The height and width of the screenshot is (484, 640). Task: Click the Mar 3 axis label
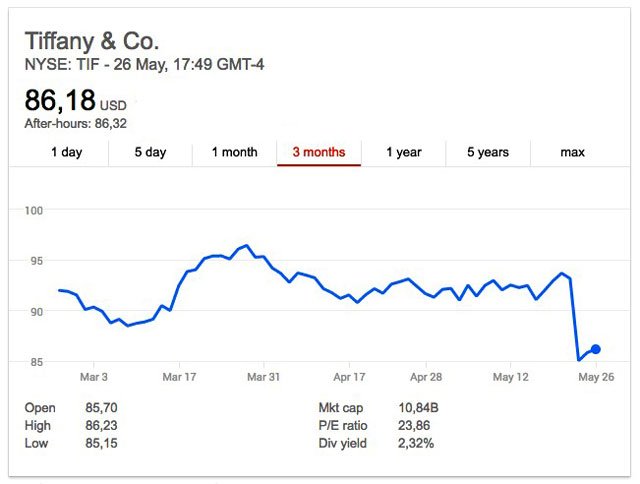pyautogui.click(x=94, y=377)
